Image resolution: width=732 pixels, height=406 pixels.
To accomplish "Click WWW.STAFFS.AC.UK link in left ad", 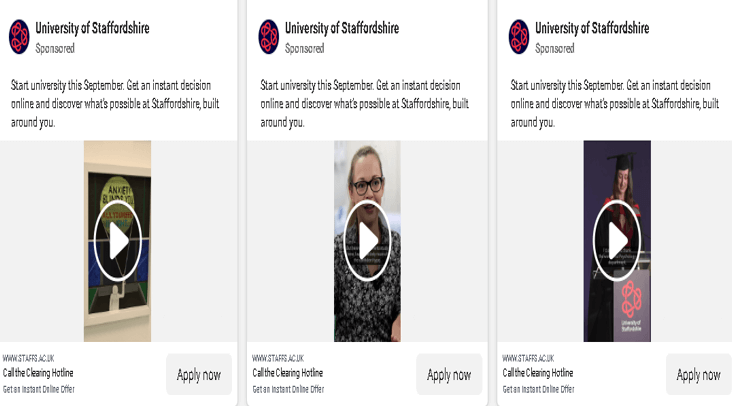I will point(28,358).
